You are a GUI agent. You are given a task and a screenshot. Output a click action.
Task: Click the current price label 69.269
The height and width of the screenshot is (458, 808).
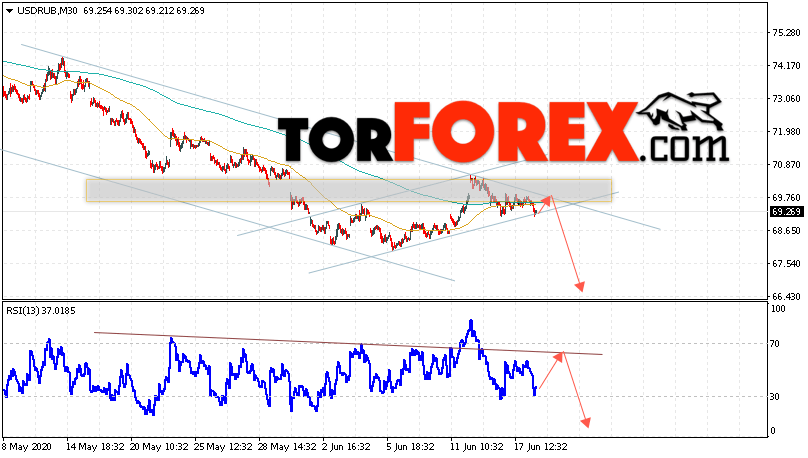click(786, 212)
